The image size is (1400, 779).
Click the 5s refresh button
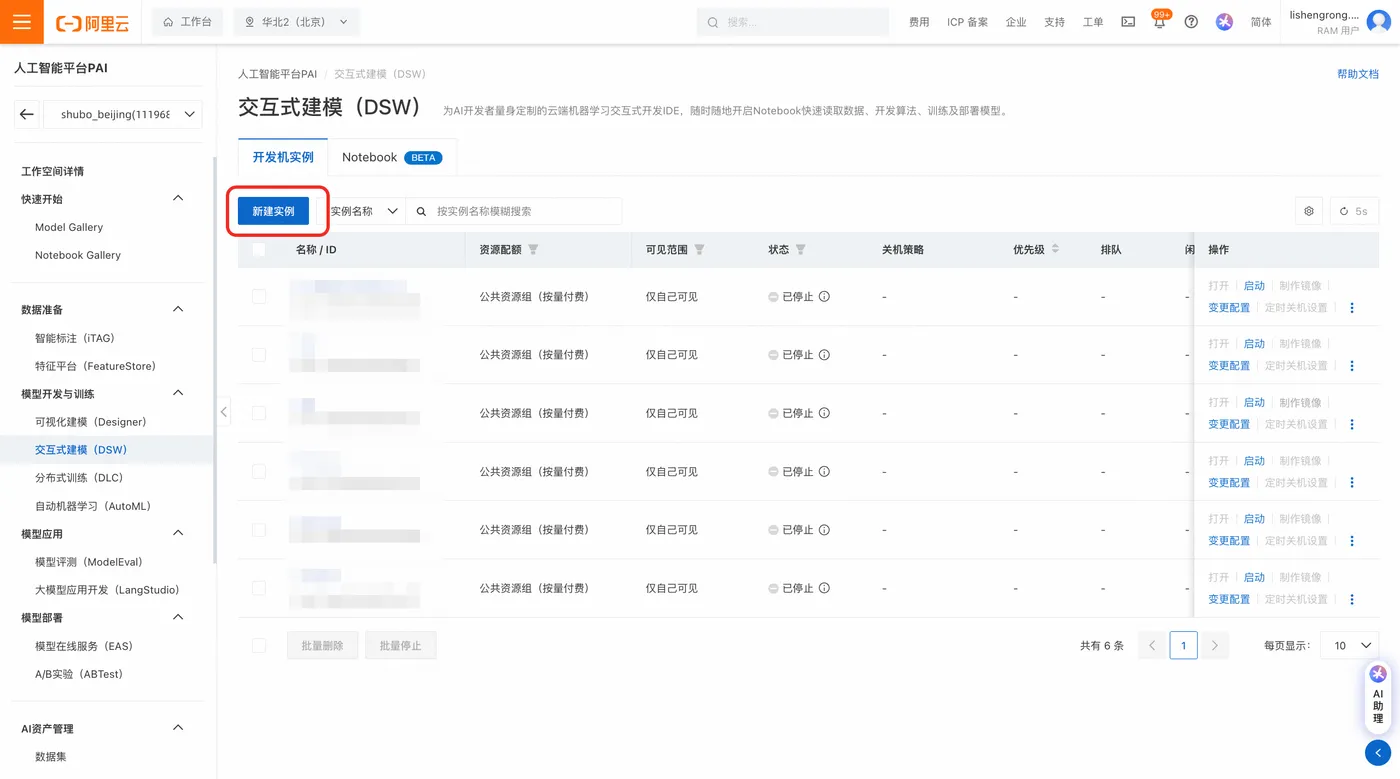(x=1354, y=211)
